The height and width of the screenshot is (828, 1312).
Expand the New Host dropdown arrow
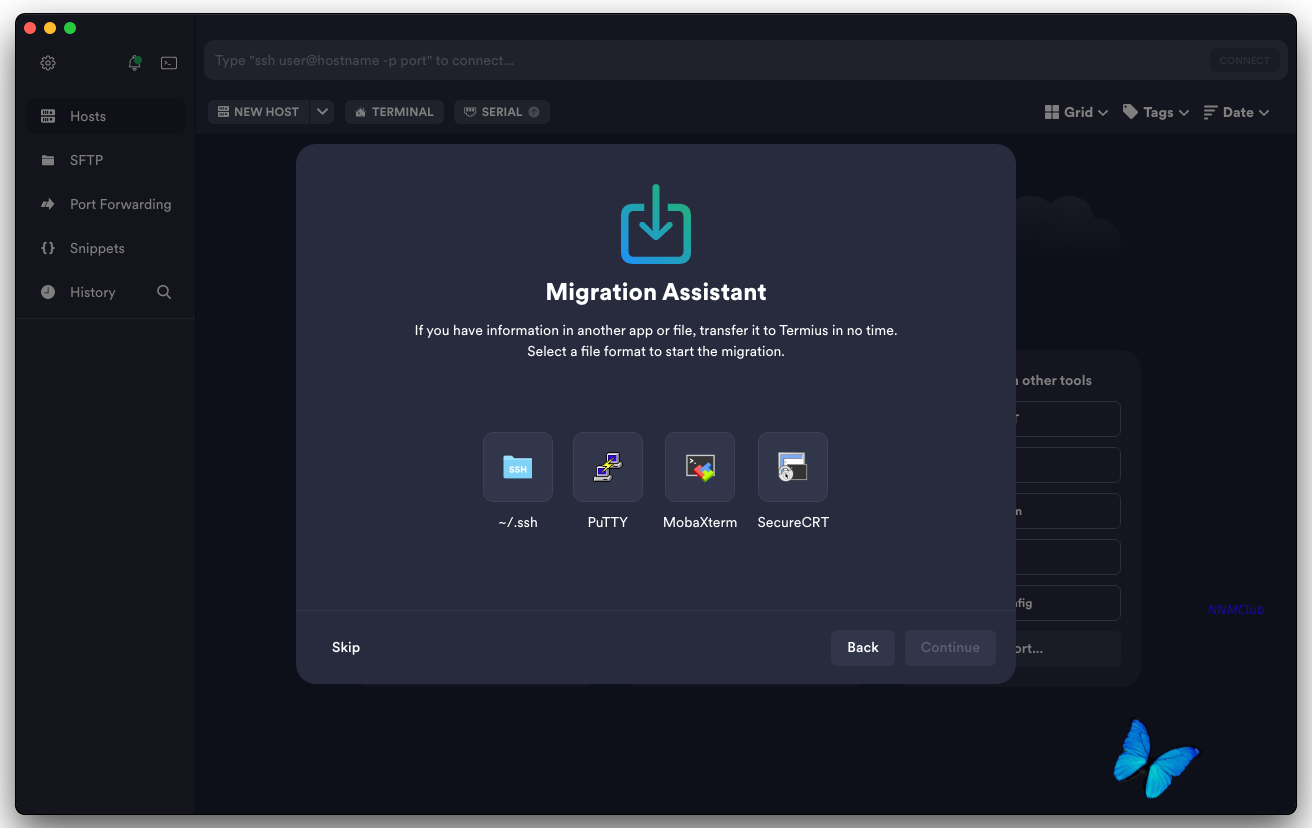pos(322,112)
